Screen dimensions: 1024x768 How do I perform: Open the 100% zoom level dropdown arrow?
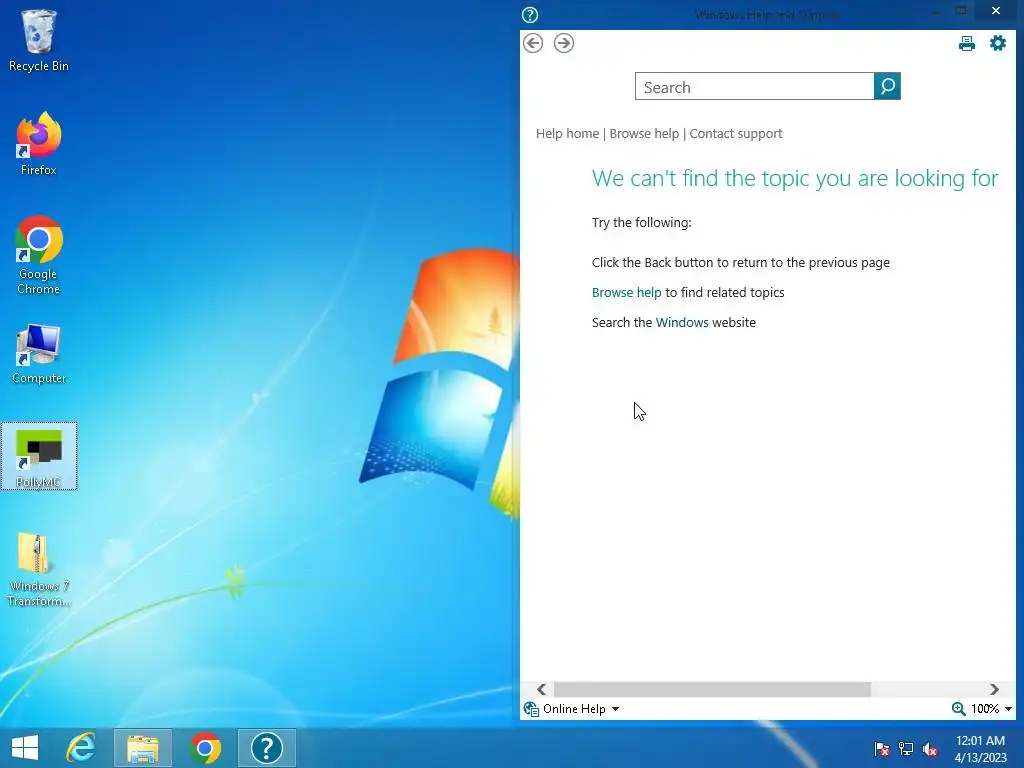pos(1008,709)
